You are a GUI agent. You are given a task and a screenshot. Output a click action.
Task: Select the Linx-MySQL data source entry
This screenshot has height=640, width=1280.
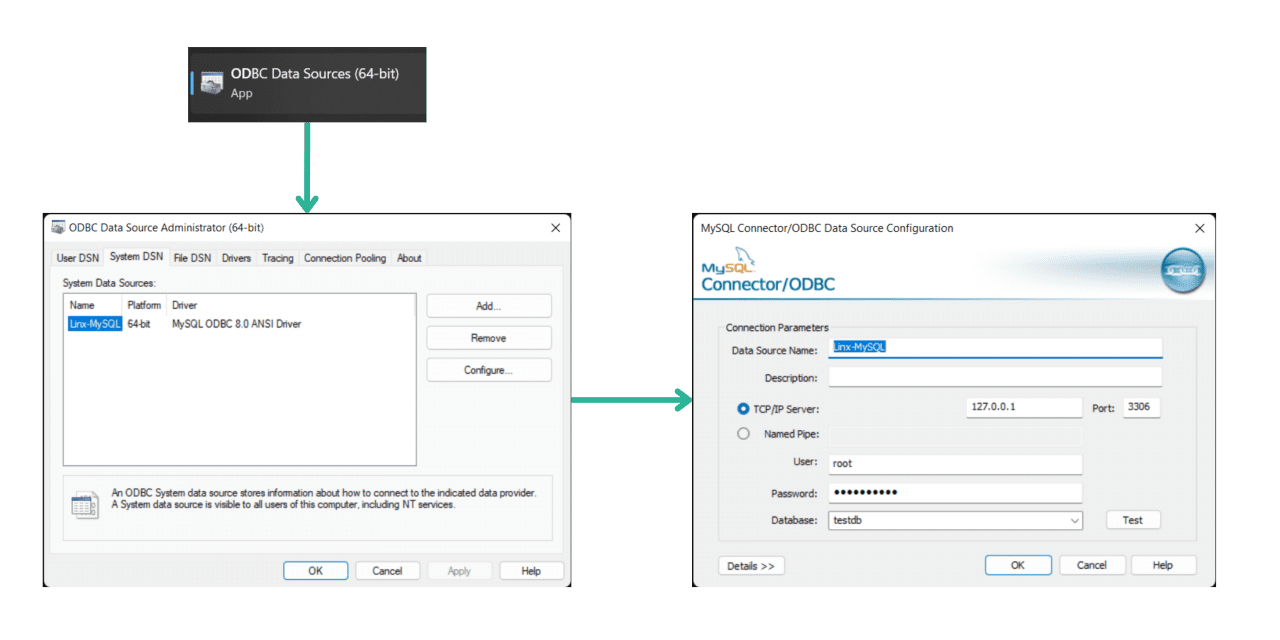click(94, 322)
